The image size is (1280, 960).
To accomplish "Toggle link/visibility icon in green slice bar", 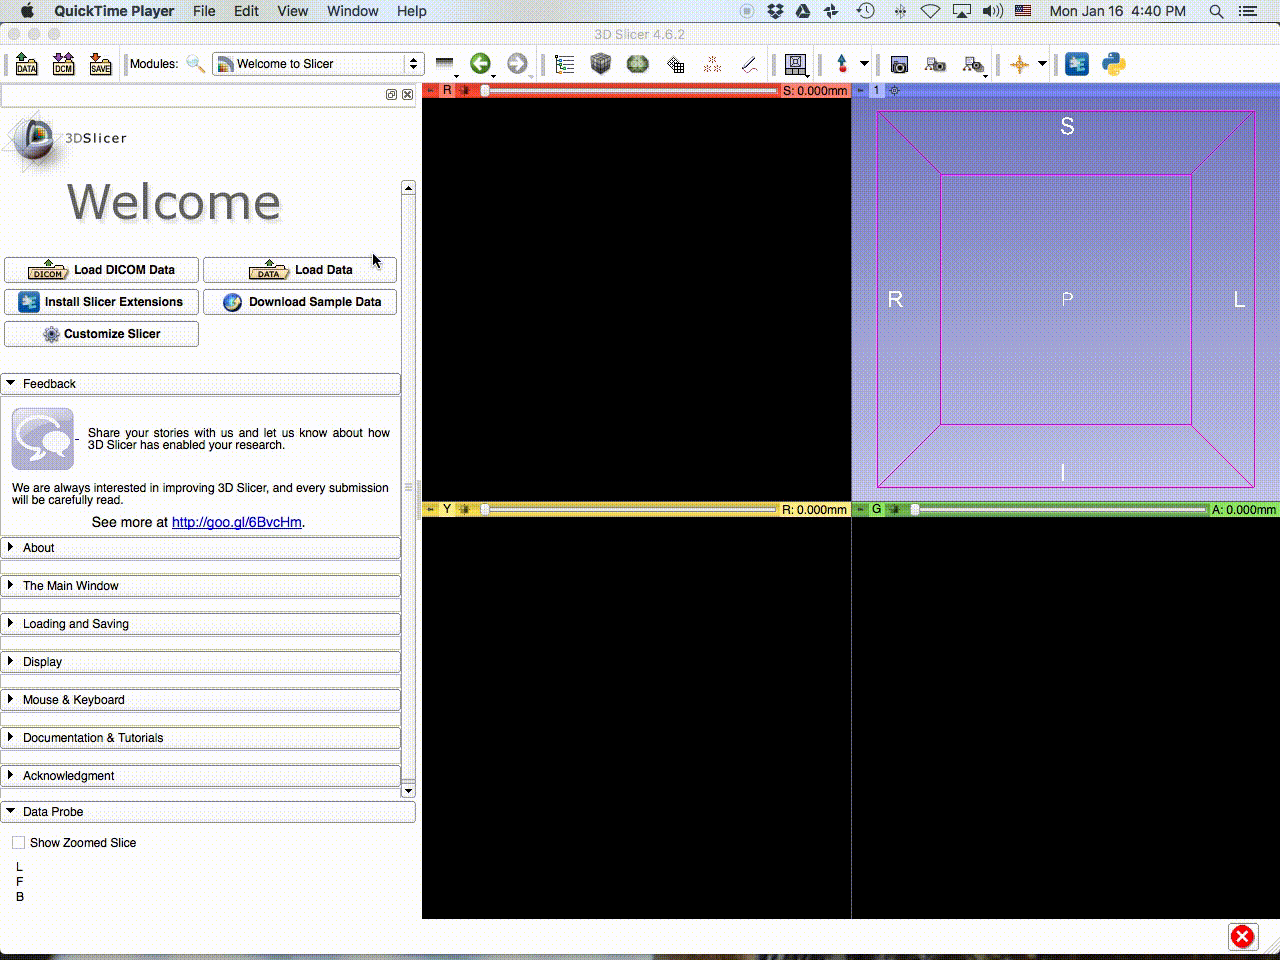I will (894, 509).
